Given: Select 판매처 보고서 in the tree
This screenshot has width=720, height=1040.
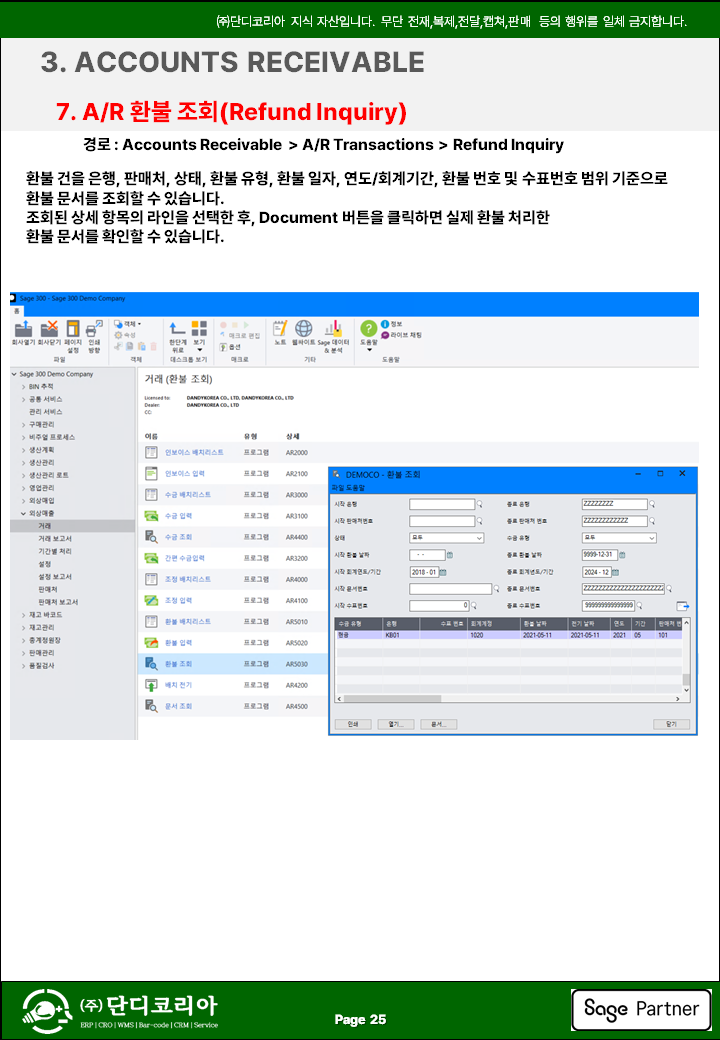Looking at the screenshot, I should [58, 602].
